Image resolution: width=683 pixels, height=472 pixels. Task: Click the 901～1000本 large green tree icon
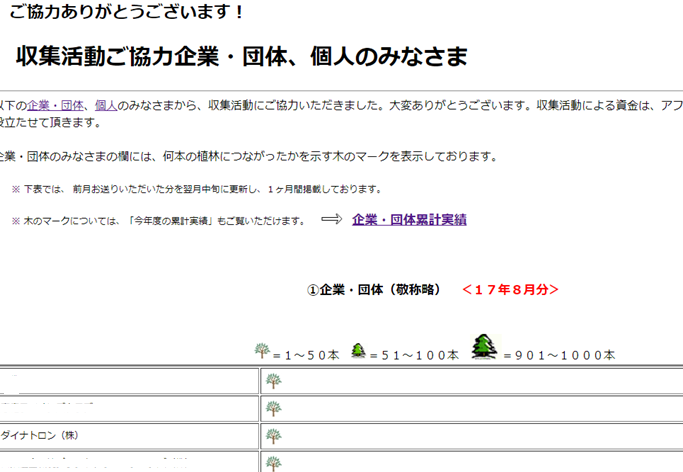click(484, 347)
